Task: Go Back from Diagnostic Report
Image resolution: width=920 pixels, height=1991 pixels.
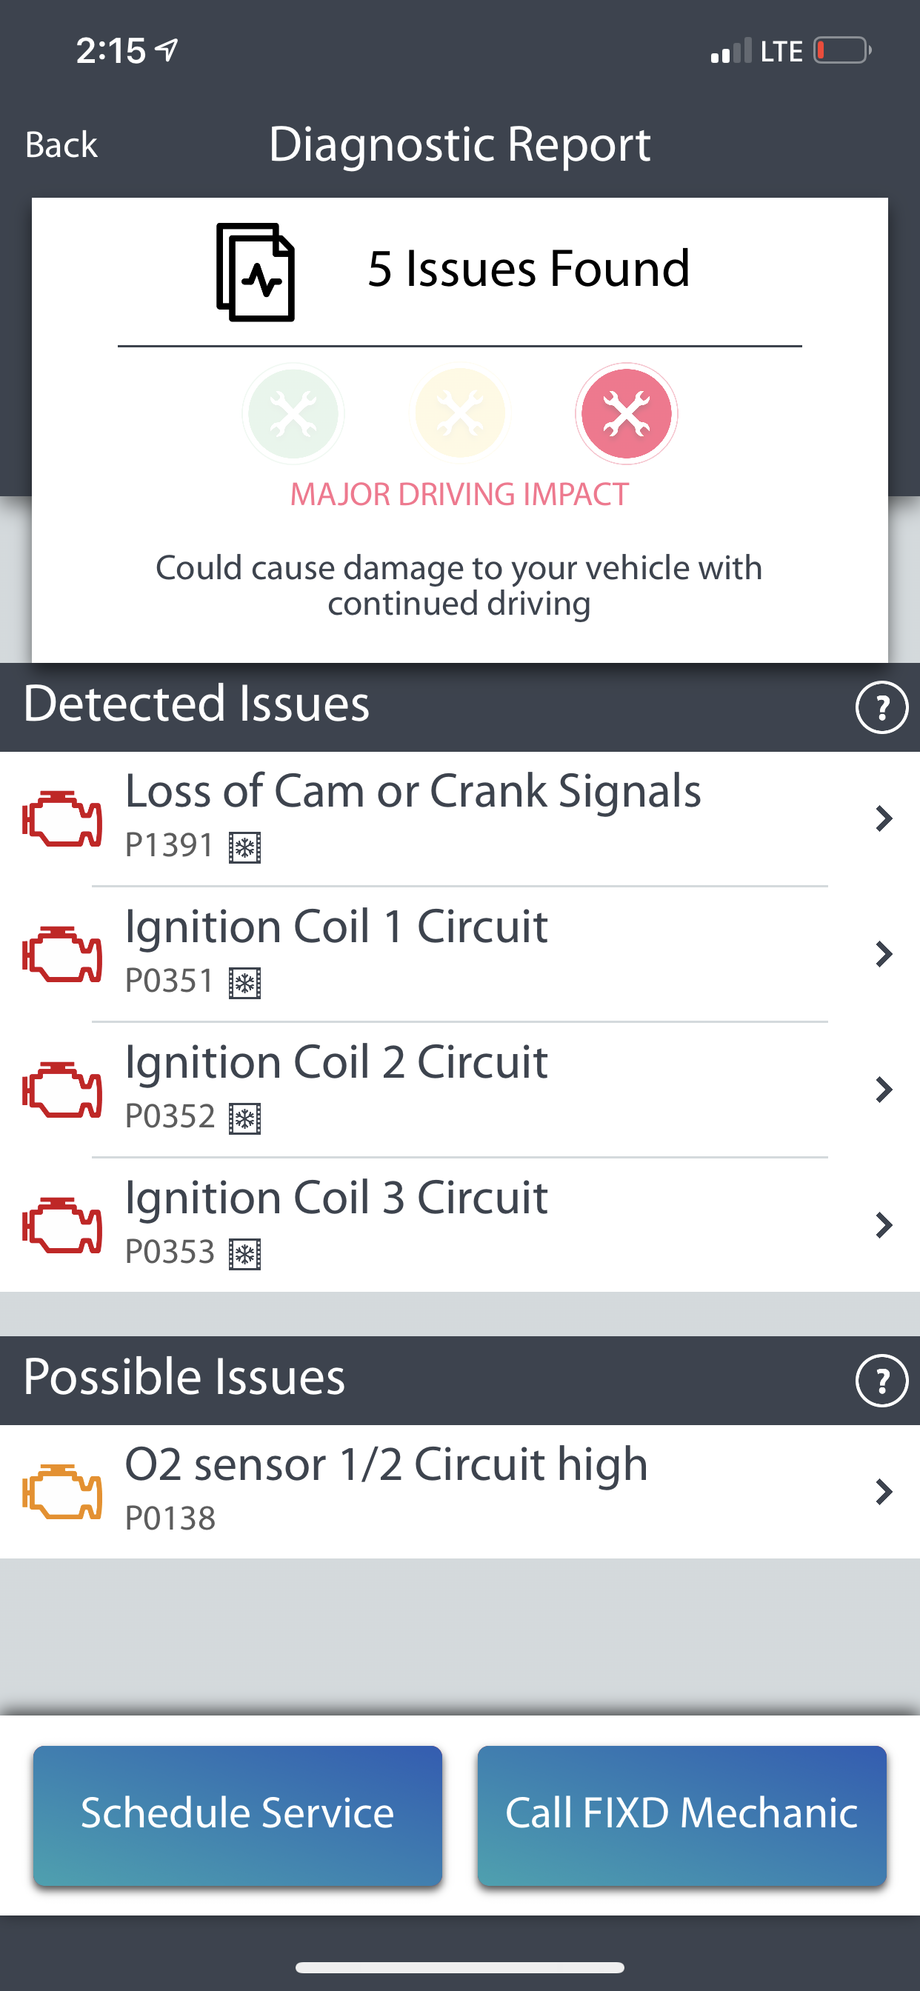Action: click(x=61, y=145)
